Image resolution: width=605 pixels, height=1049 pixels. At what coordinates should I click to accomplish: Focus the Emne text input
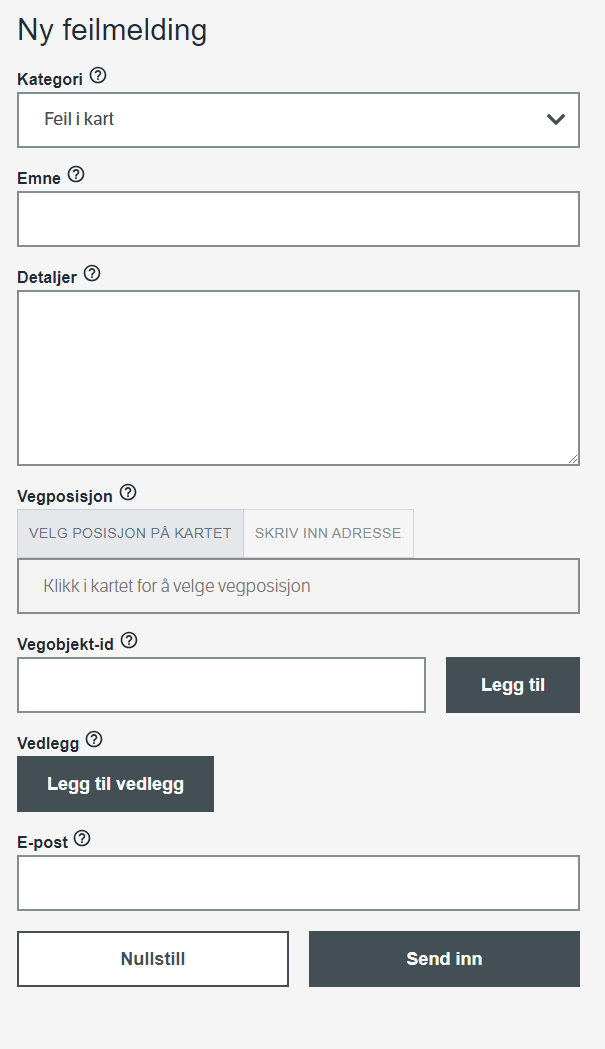(x=298, y=219)
